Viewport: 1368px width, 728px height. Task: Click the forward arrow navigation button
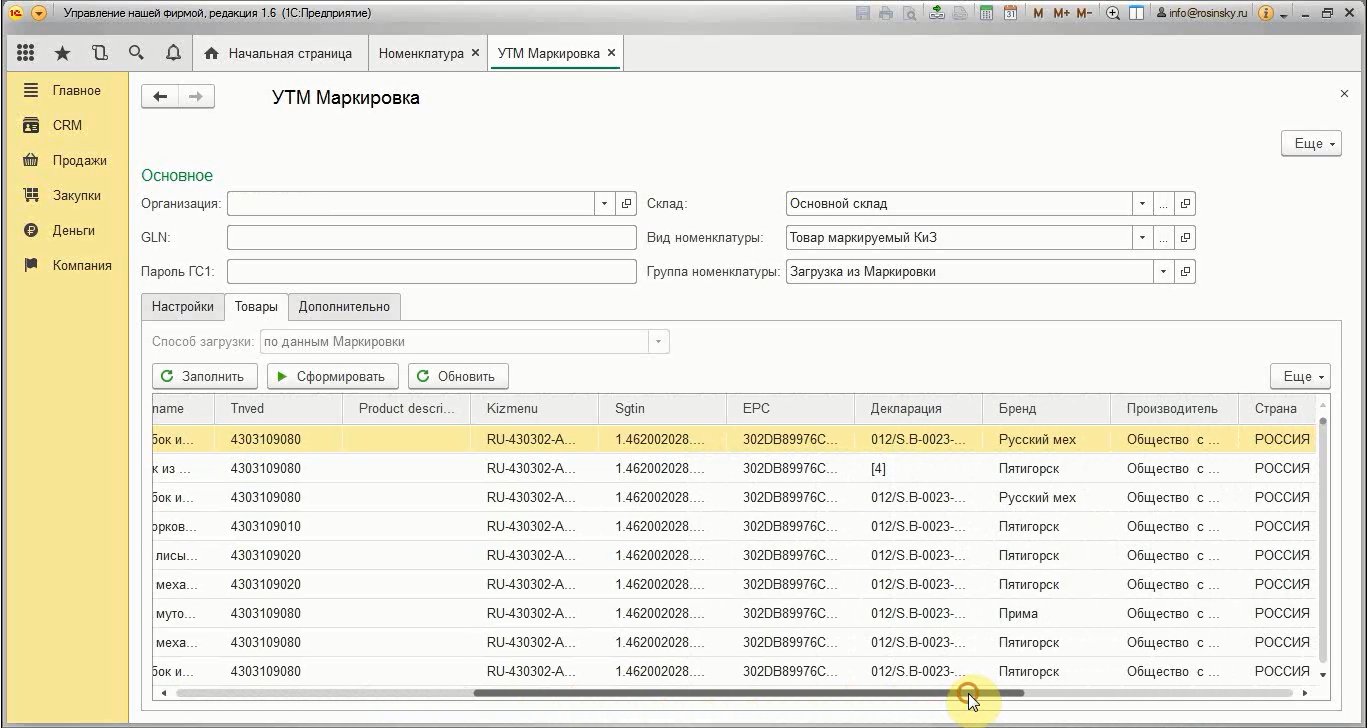(196, 97)
